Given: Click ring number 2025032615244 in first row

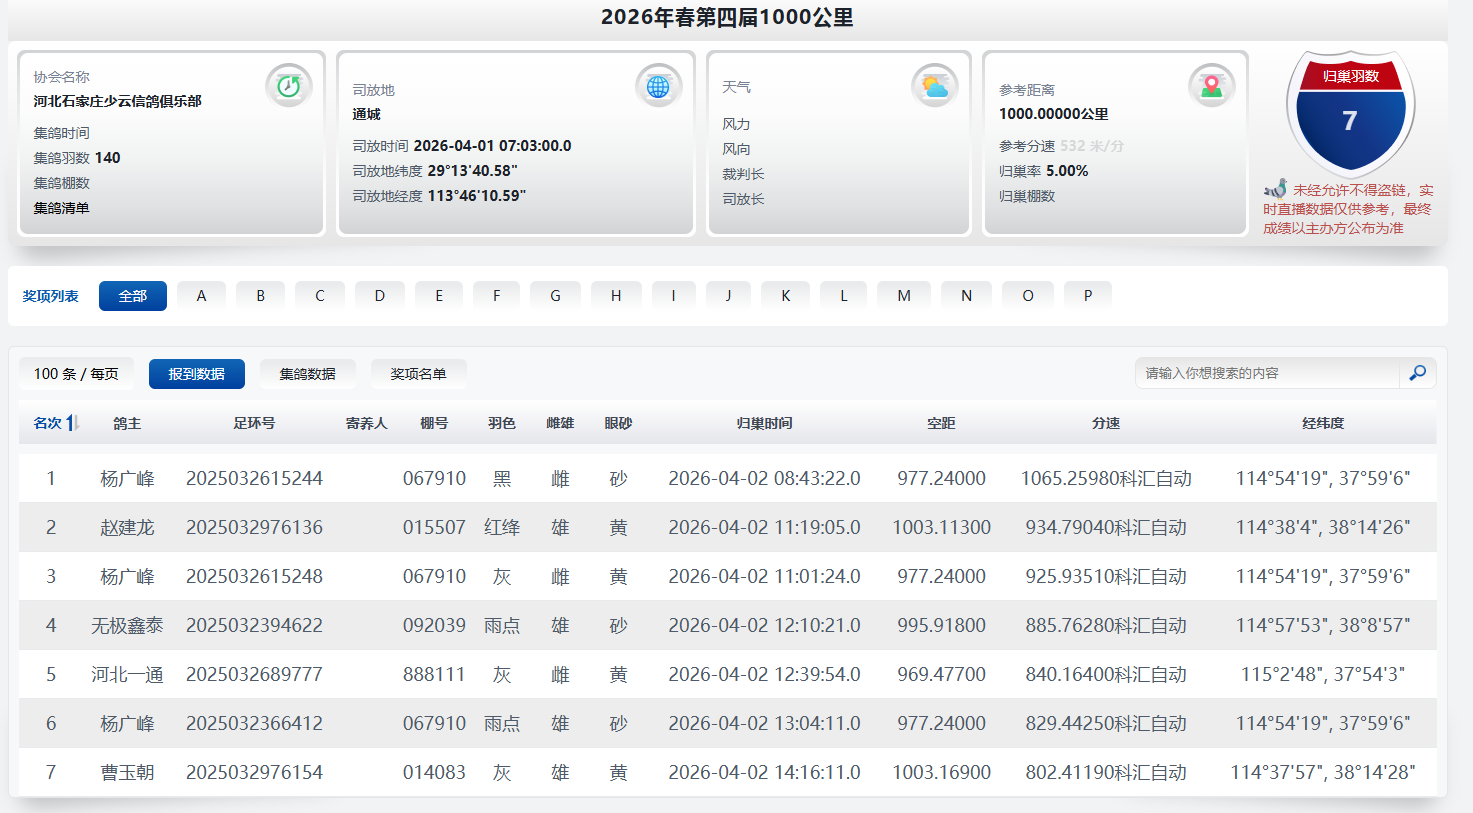Looking at the screenshot, I should tap(254, 479).
